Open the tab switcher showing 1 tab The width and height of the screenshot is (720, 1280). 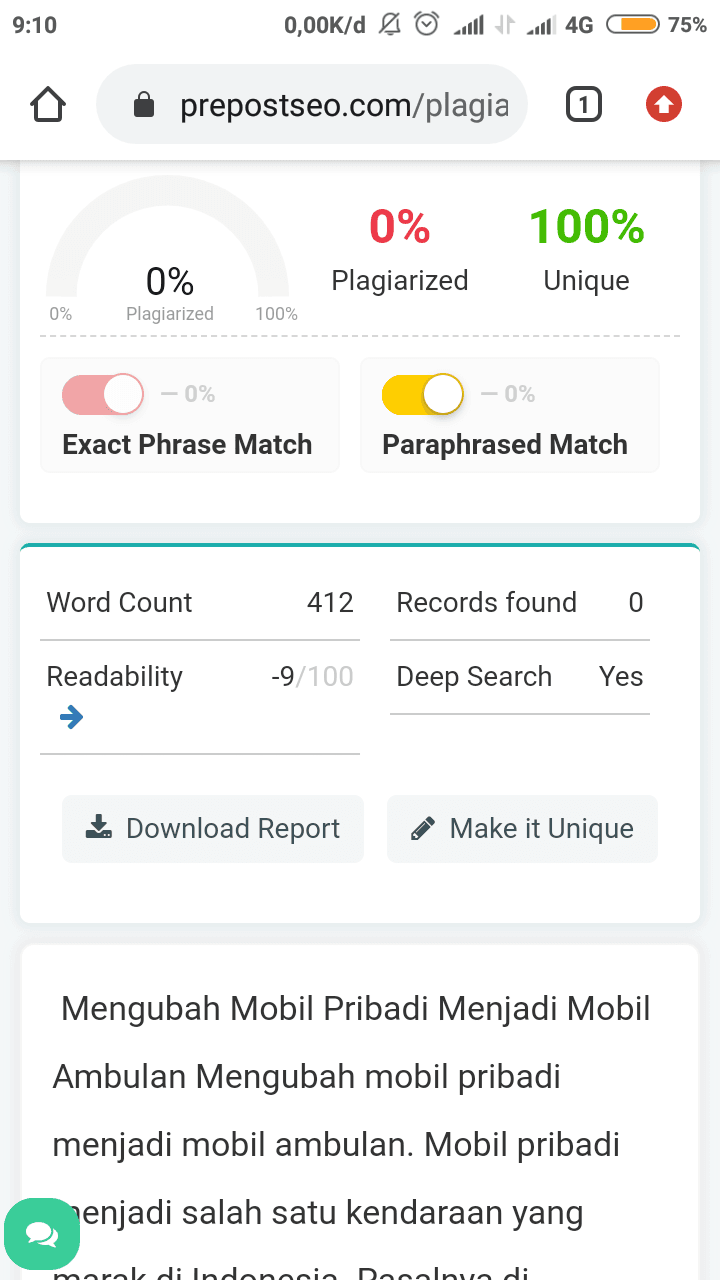(x=584, y=105)
